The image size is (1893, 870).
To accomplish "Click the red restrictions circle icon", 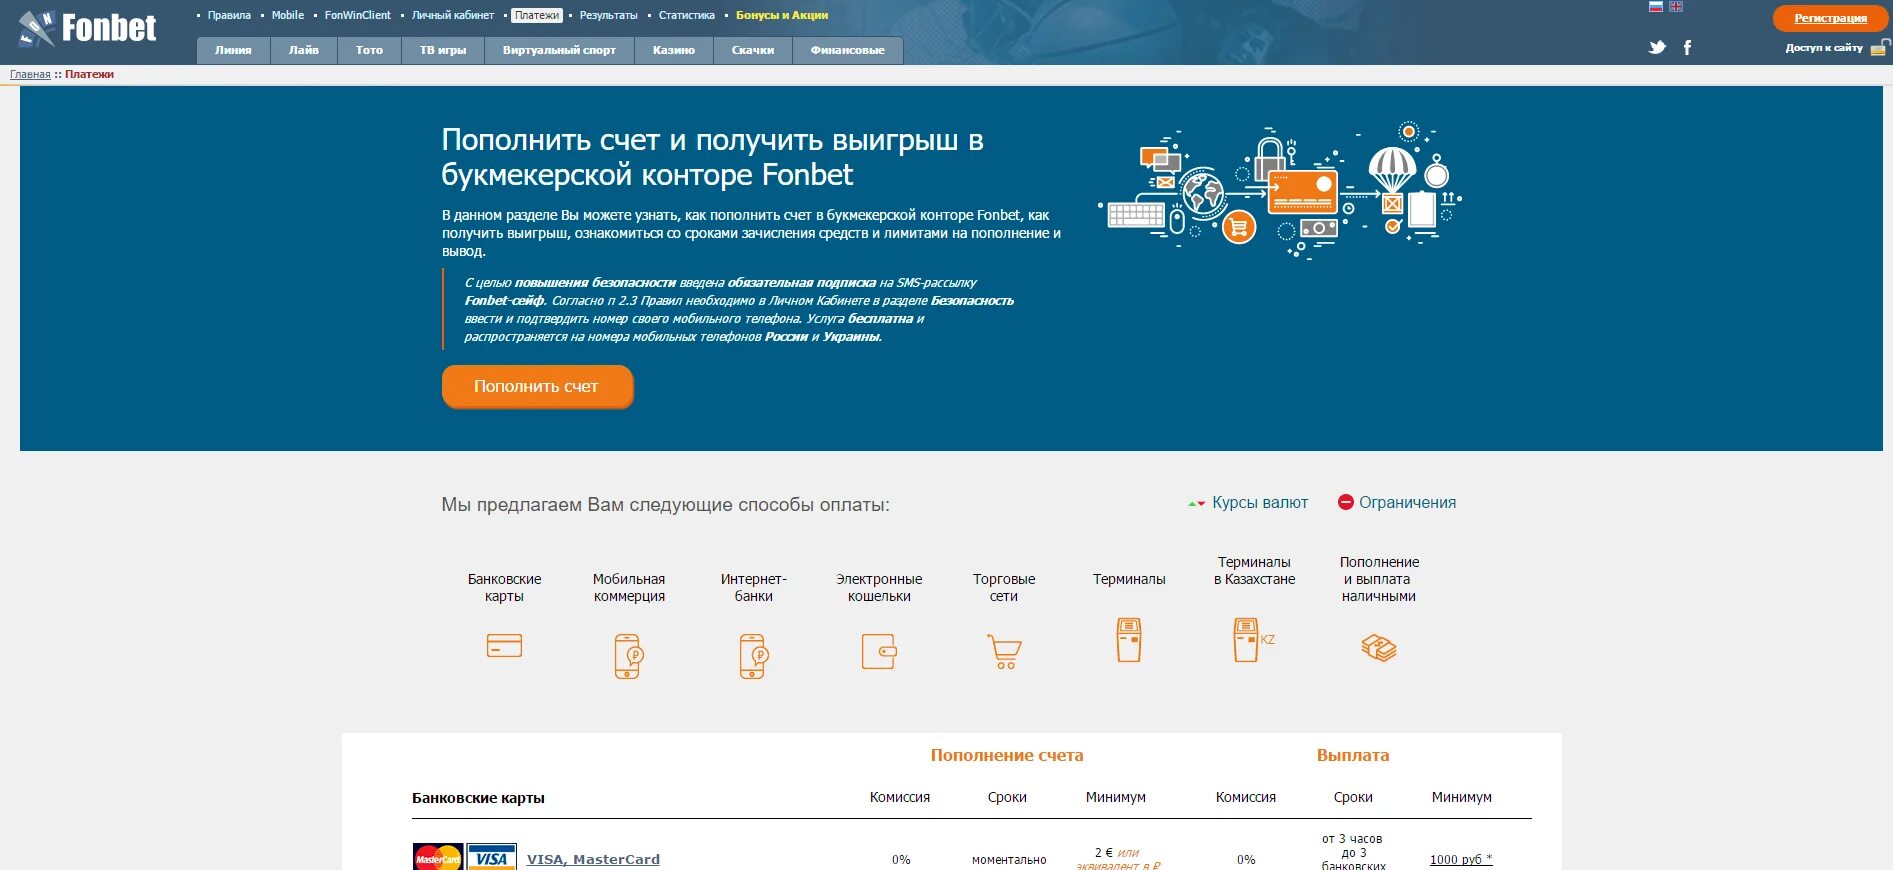I will [x=1346, y=502].
